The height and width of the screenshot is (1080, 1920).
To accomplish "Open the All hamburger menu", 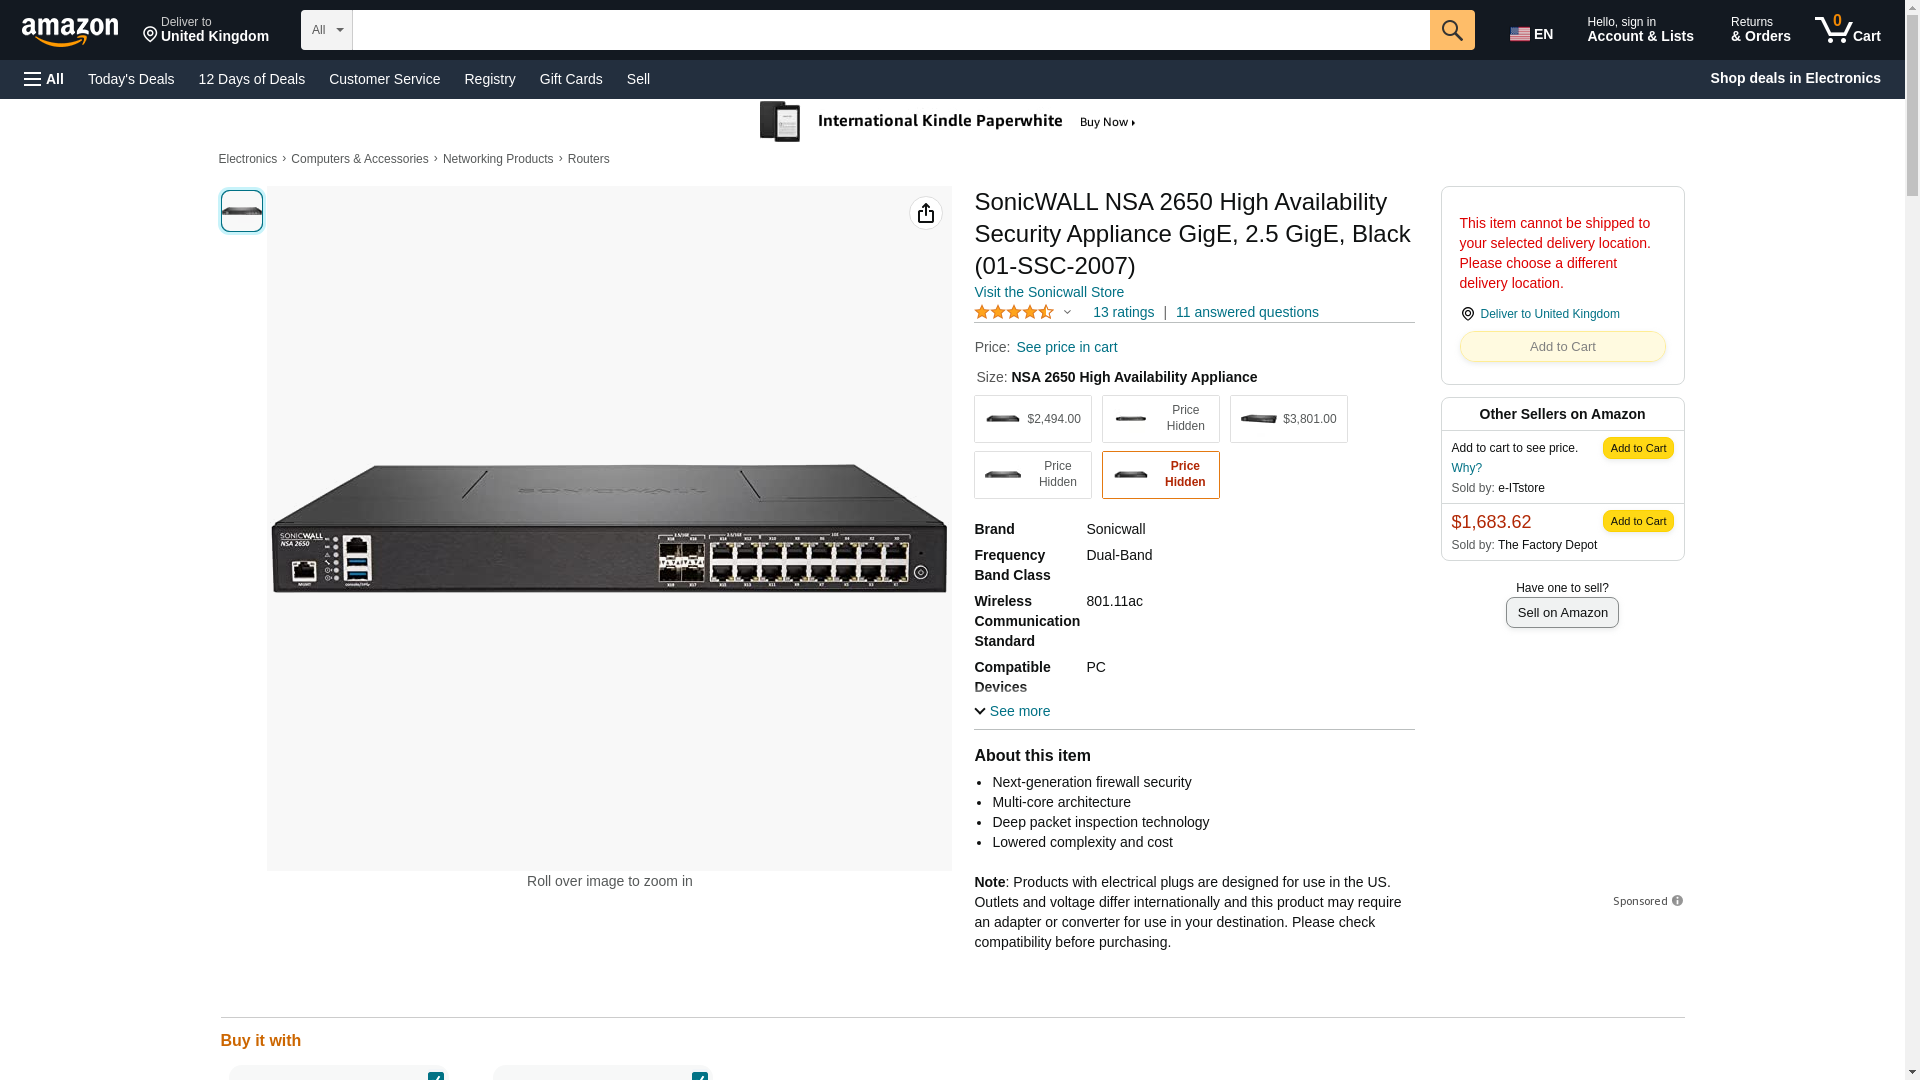I will [44, 79].
